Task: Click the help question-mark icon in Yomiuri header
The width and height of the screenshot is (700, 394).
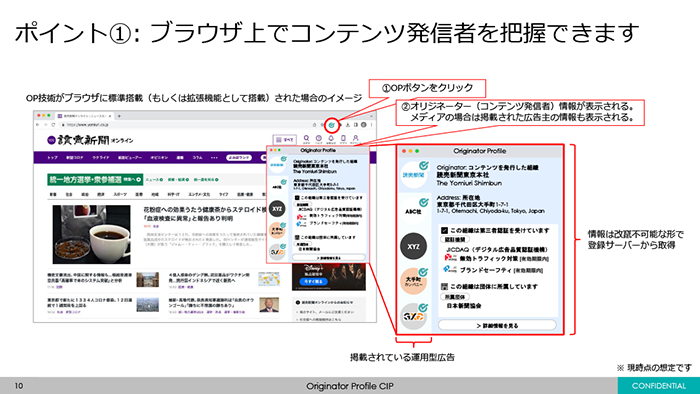Action: [x=319, y=139]
